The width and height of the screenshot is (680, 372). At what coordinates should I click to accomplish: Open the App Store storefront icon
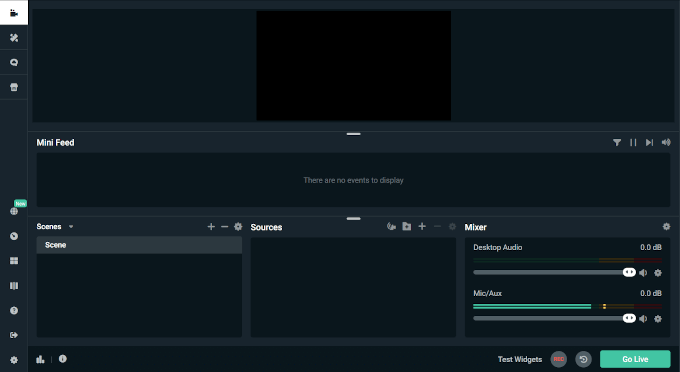(14, 87)
